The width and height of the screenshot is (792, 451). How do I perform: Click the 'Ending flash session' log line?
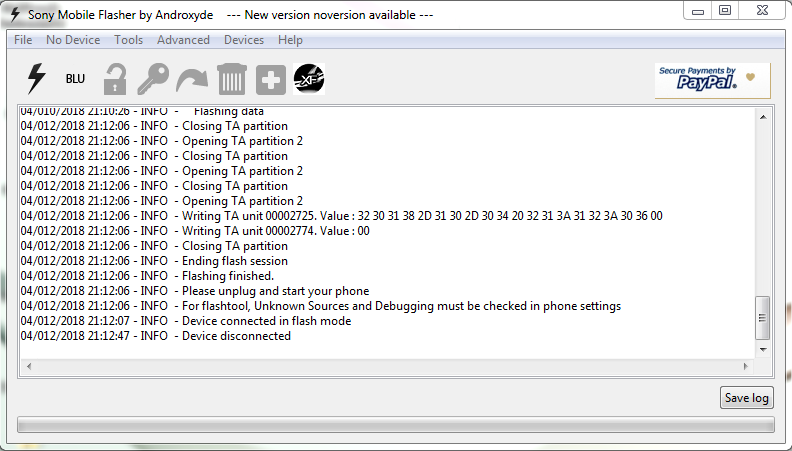pyautogui.click(x=154, y=261)
